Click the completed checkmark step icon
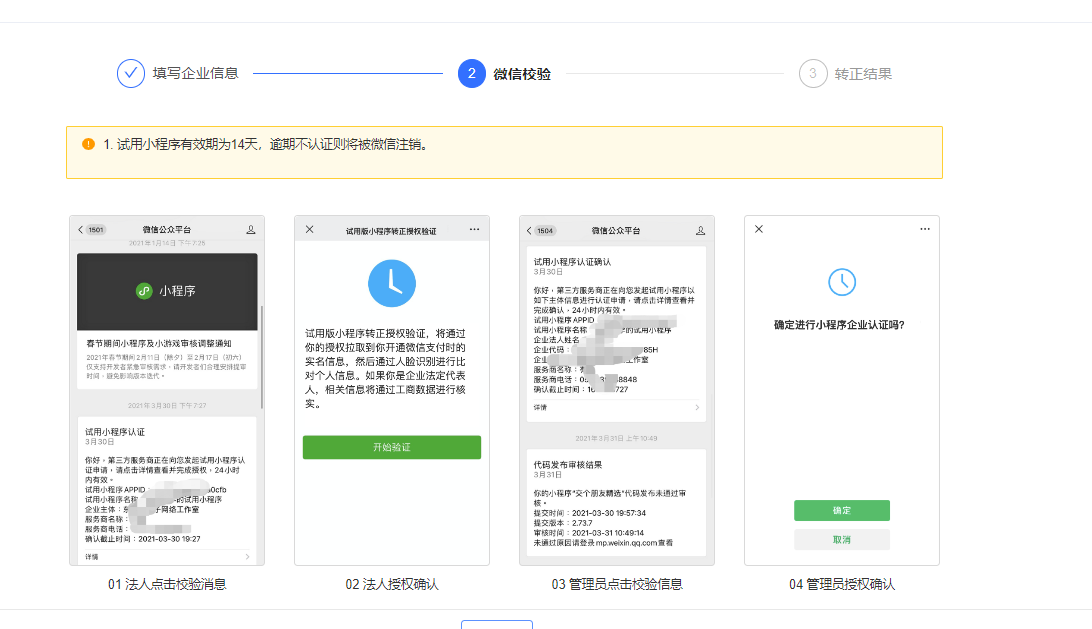 pyautogui.click(x=130, y=73)
